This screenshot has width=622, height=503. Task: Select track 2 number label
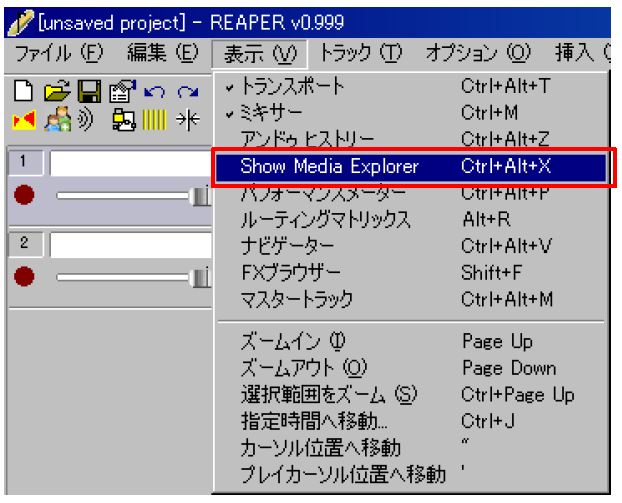click(x=26, y=244)
